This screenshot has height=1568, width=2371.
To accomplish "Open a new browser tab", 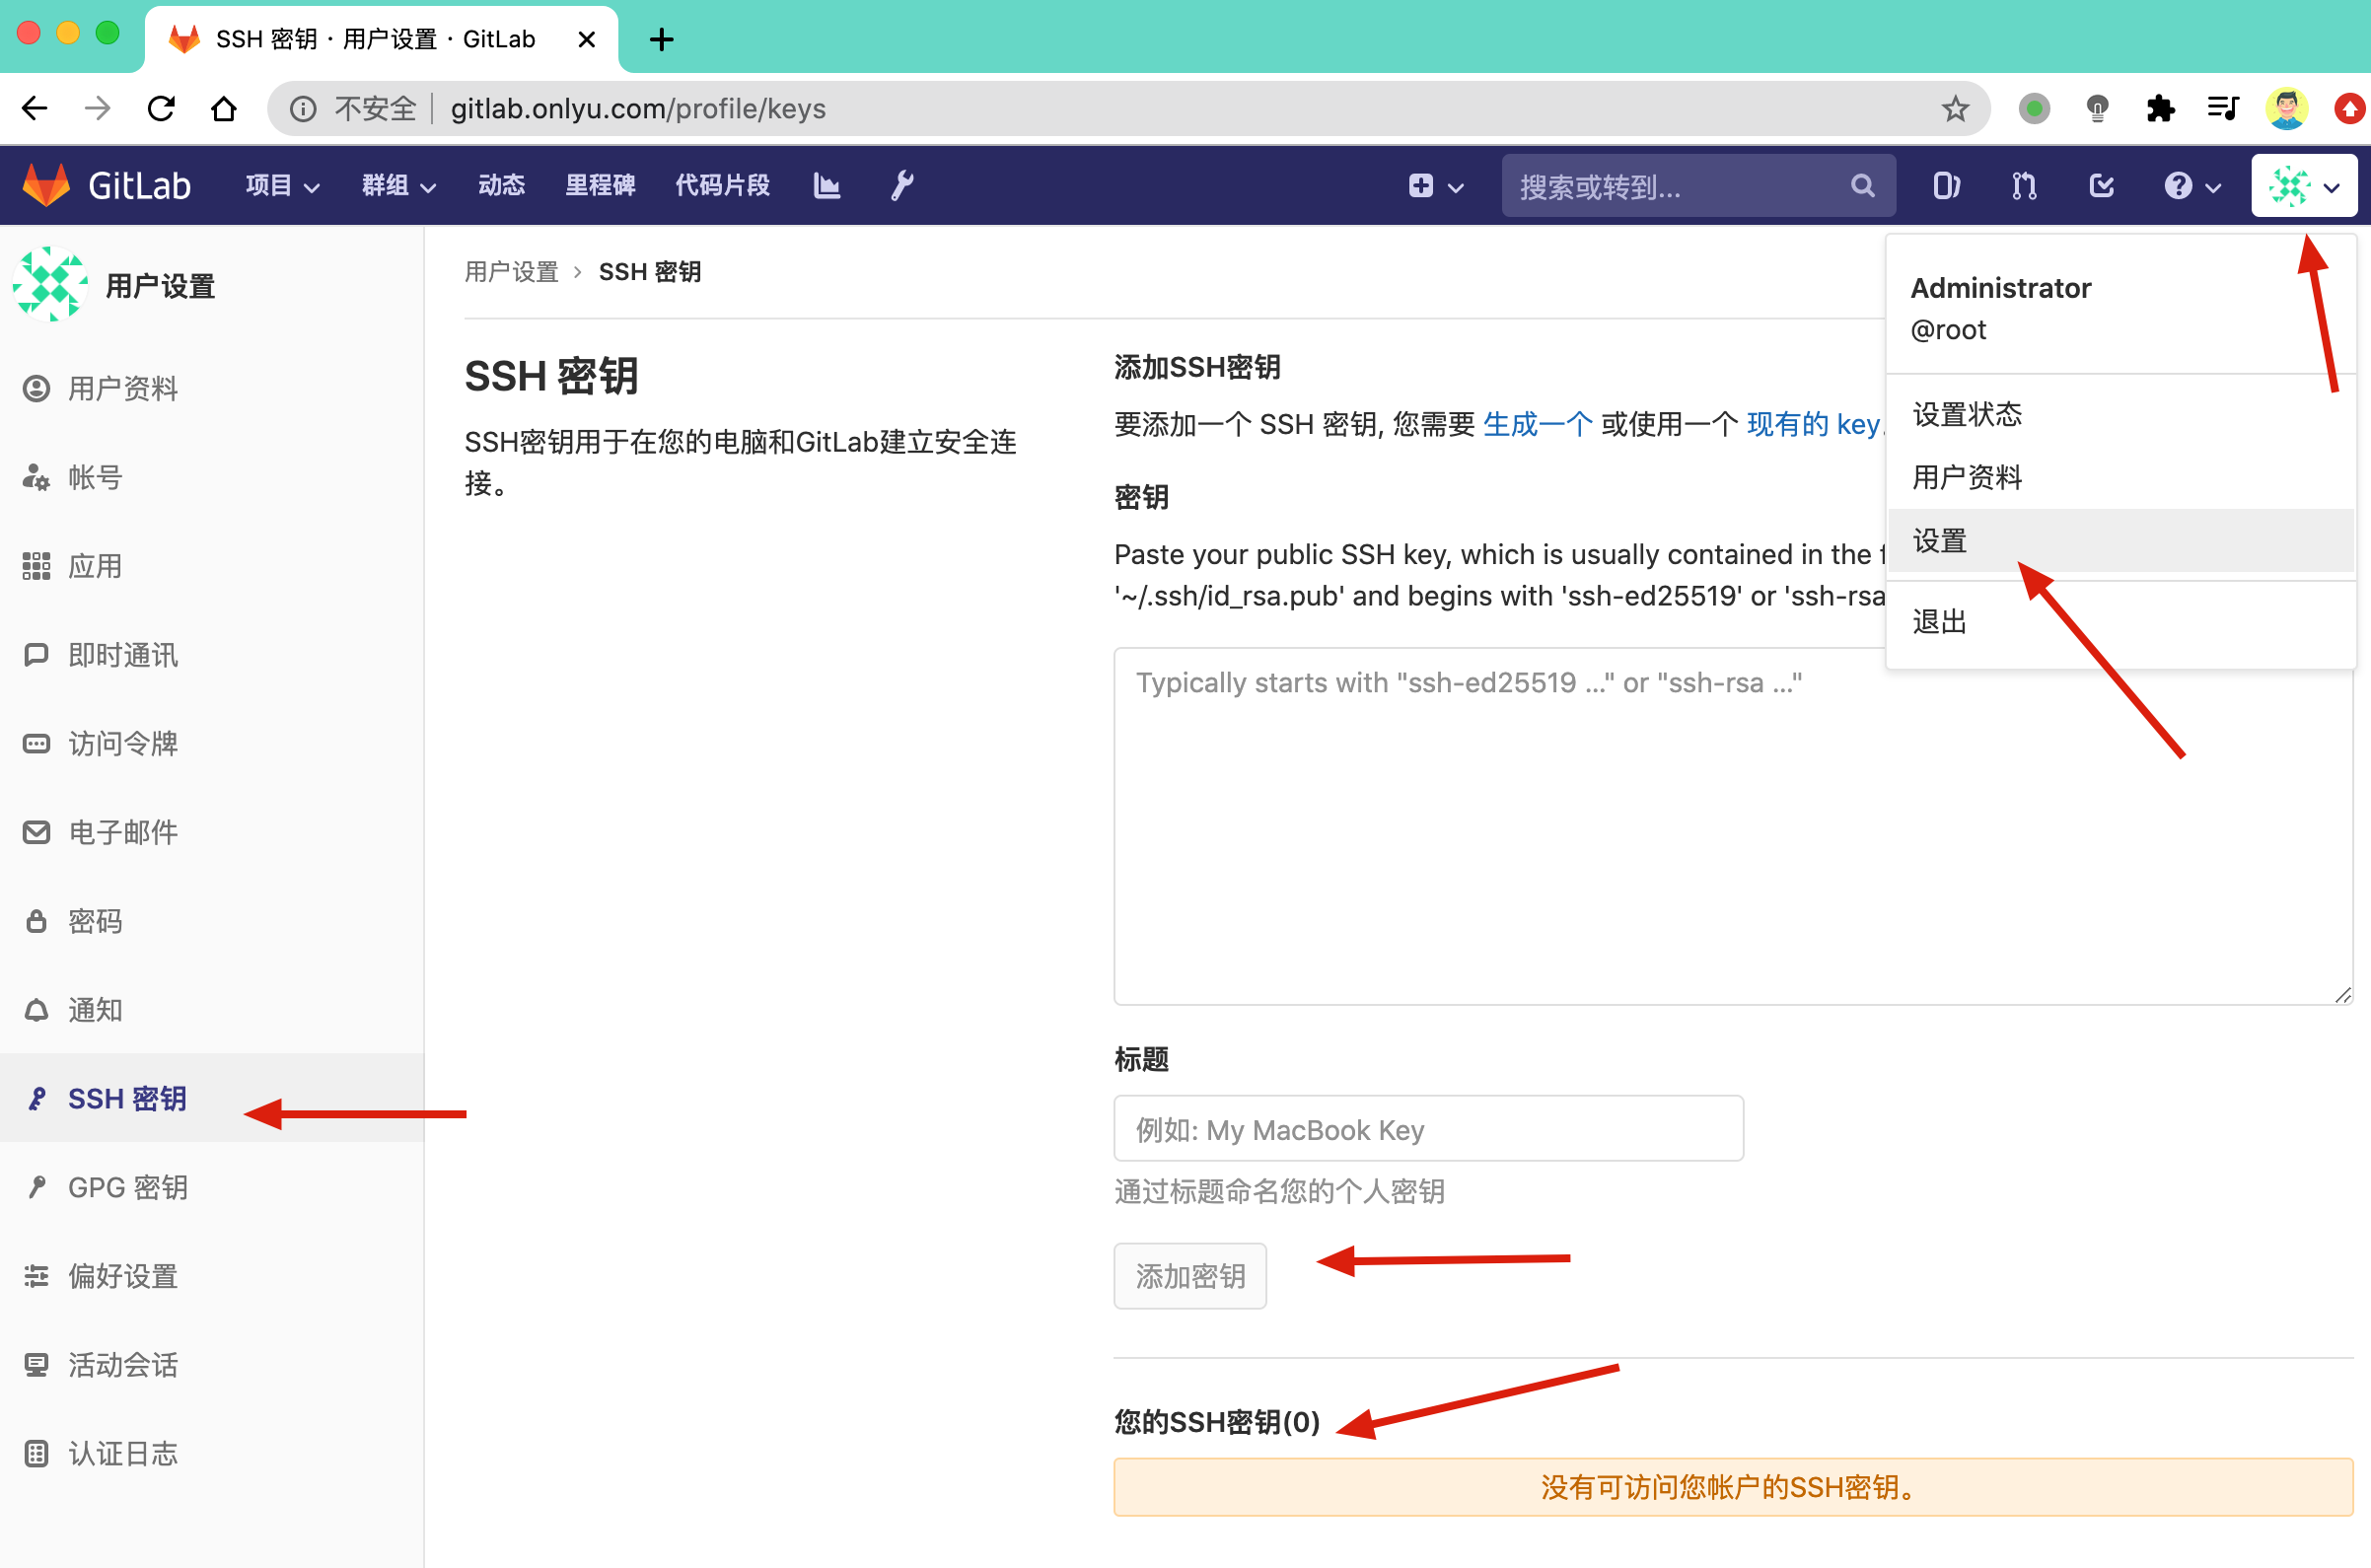I will [x=661, y=39].
